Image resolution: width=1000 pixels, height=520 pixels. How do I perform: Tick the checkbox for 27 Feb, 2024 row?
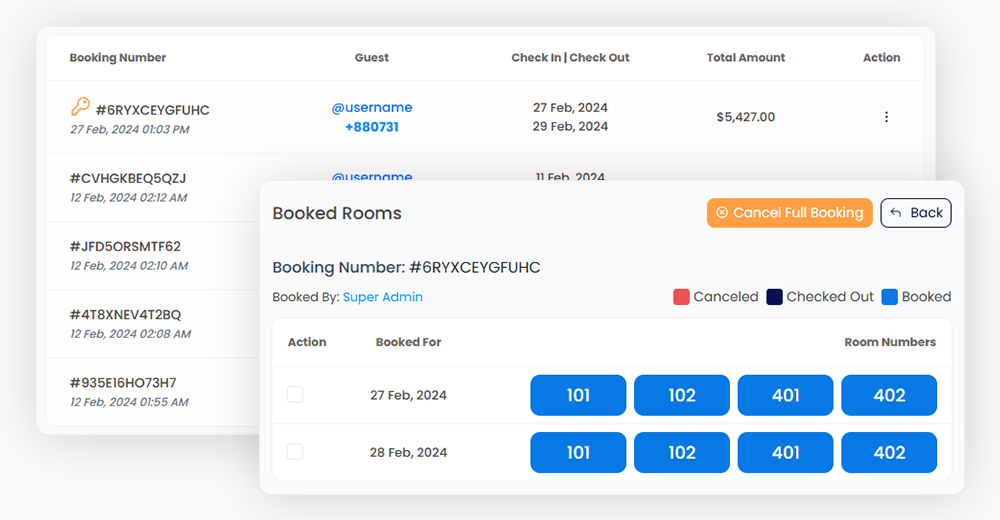(295, 395)
